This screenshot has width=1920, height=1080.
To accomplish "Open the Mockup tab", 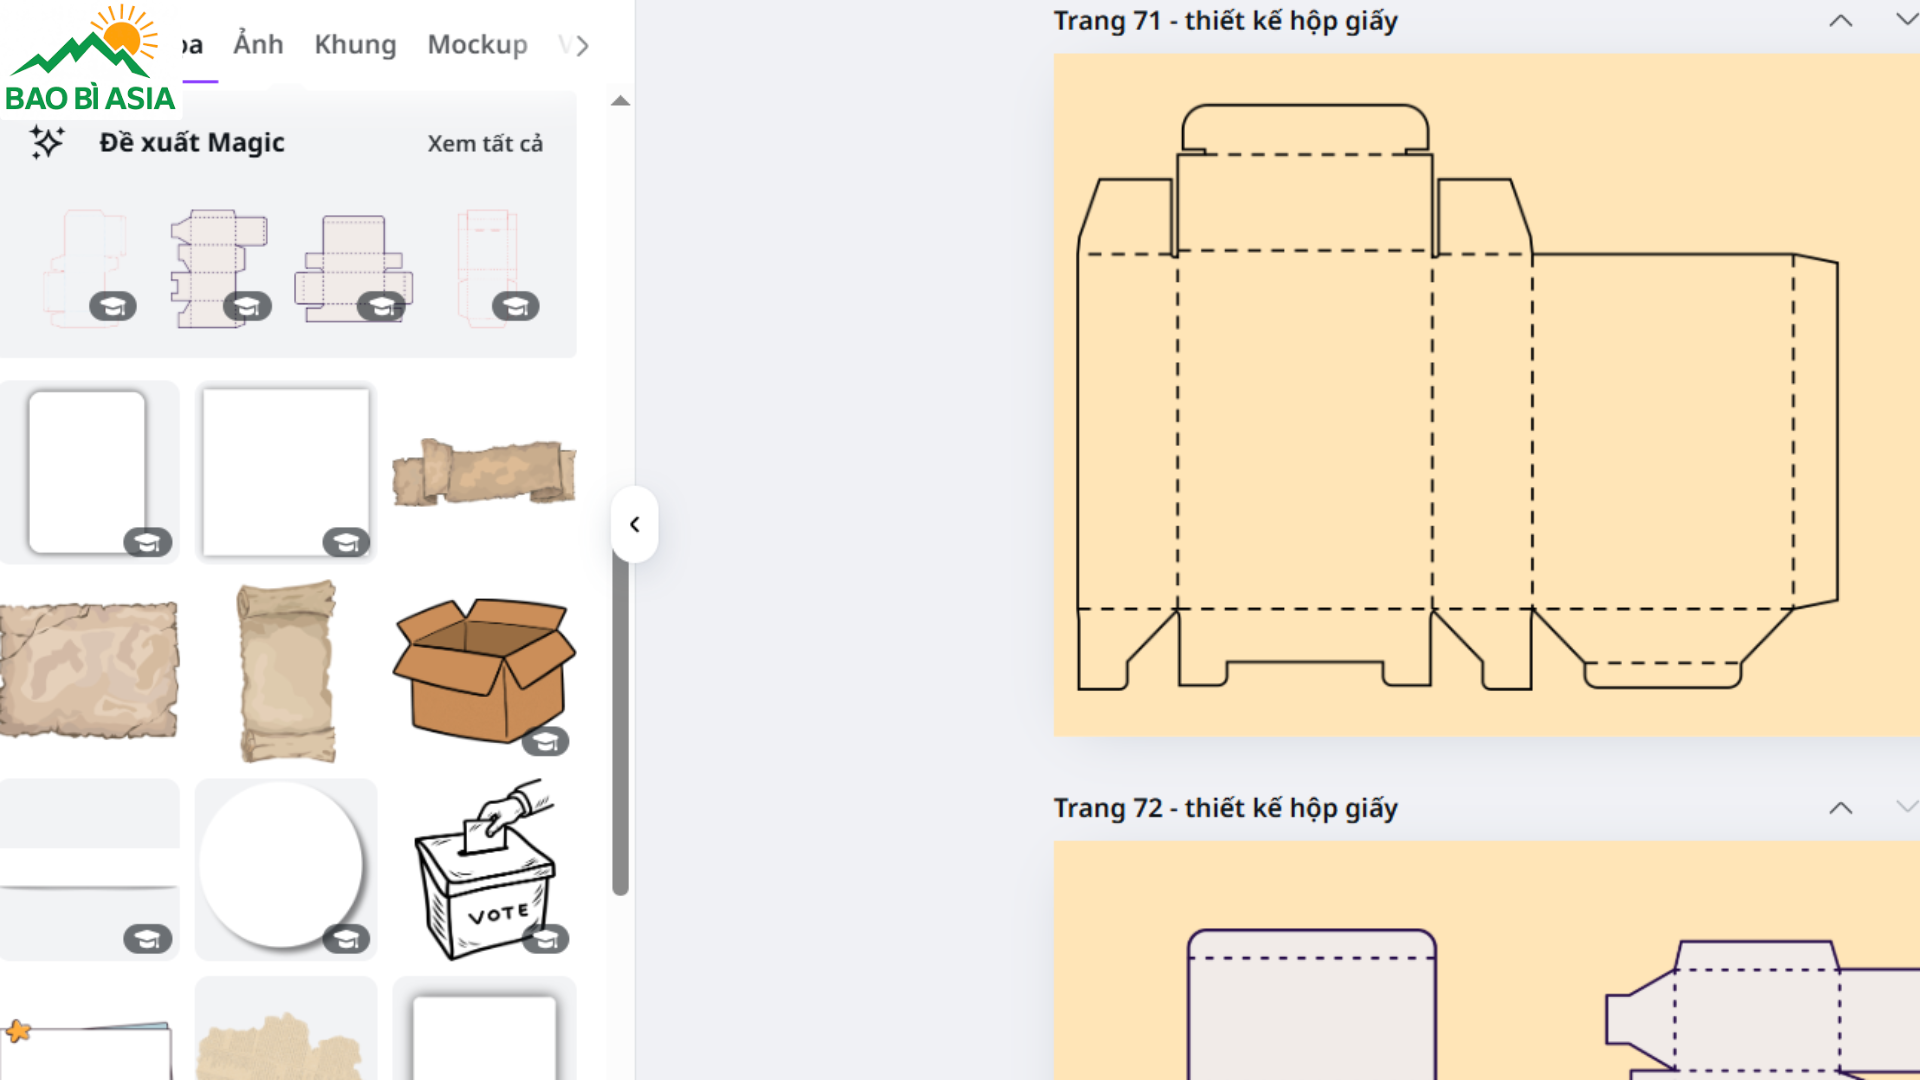I will [477, 45].
